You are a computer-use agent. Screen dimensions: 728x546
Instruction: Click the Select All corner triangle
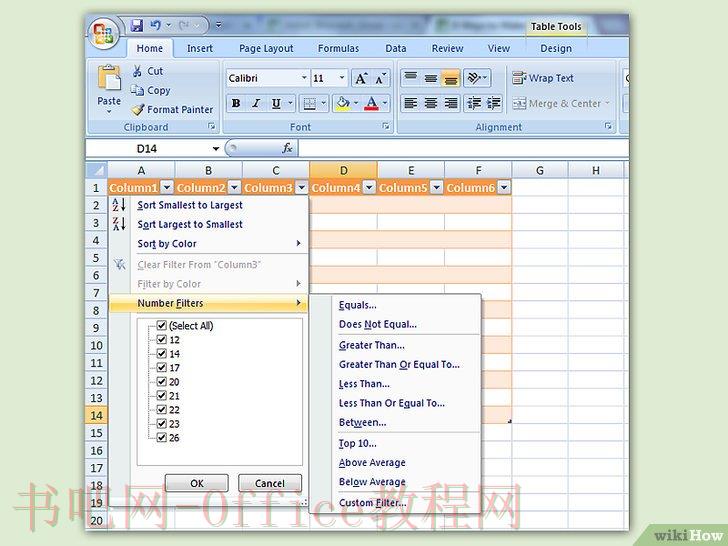point(97,170)
